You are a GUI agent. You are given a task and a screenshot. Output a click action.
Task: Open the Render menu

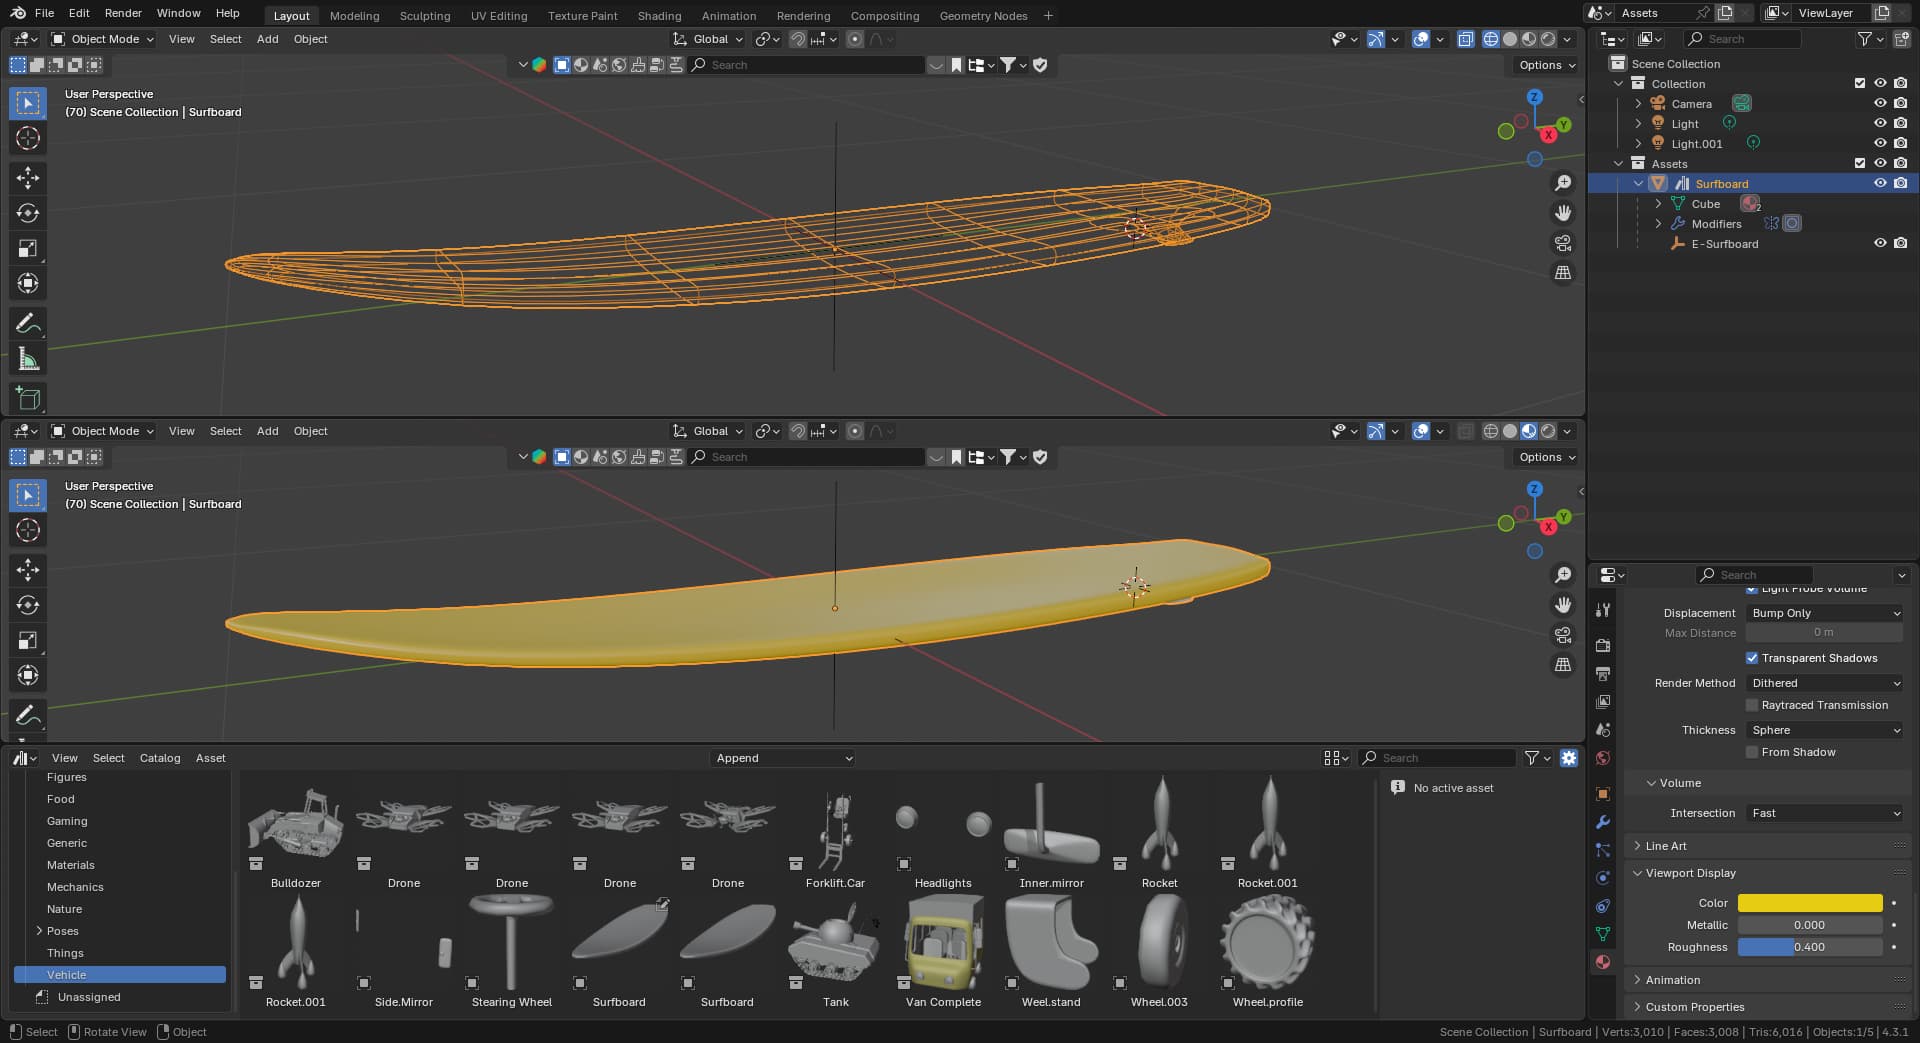(123, 13)
